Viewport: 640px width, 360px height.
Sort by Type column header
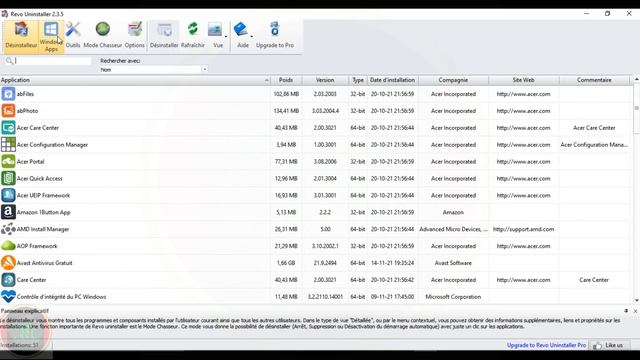[x=358, y=80]
